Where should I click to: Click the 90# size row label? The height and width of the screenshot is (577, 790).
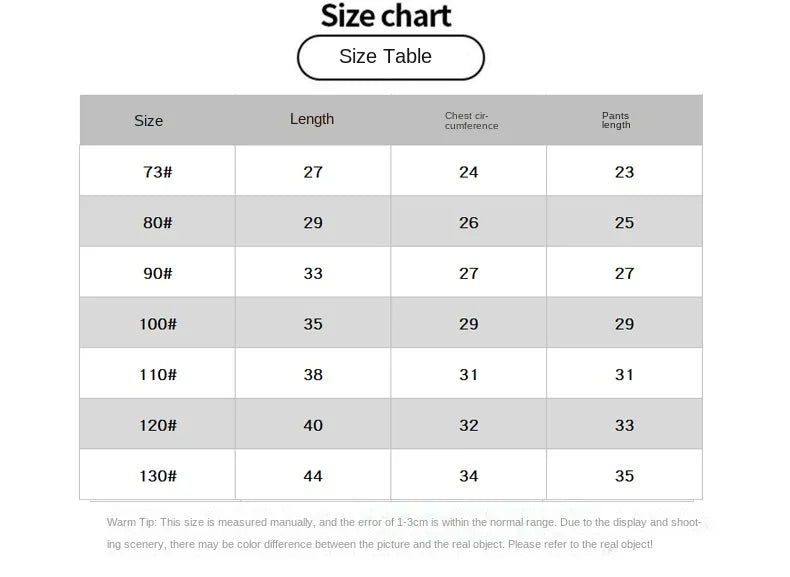(x=158, y=273)
